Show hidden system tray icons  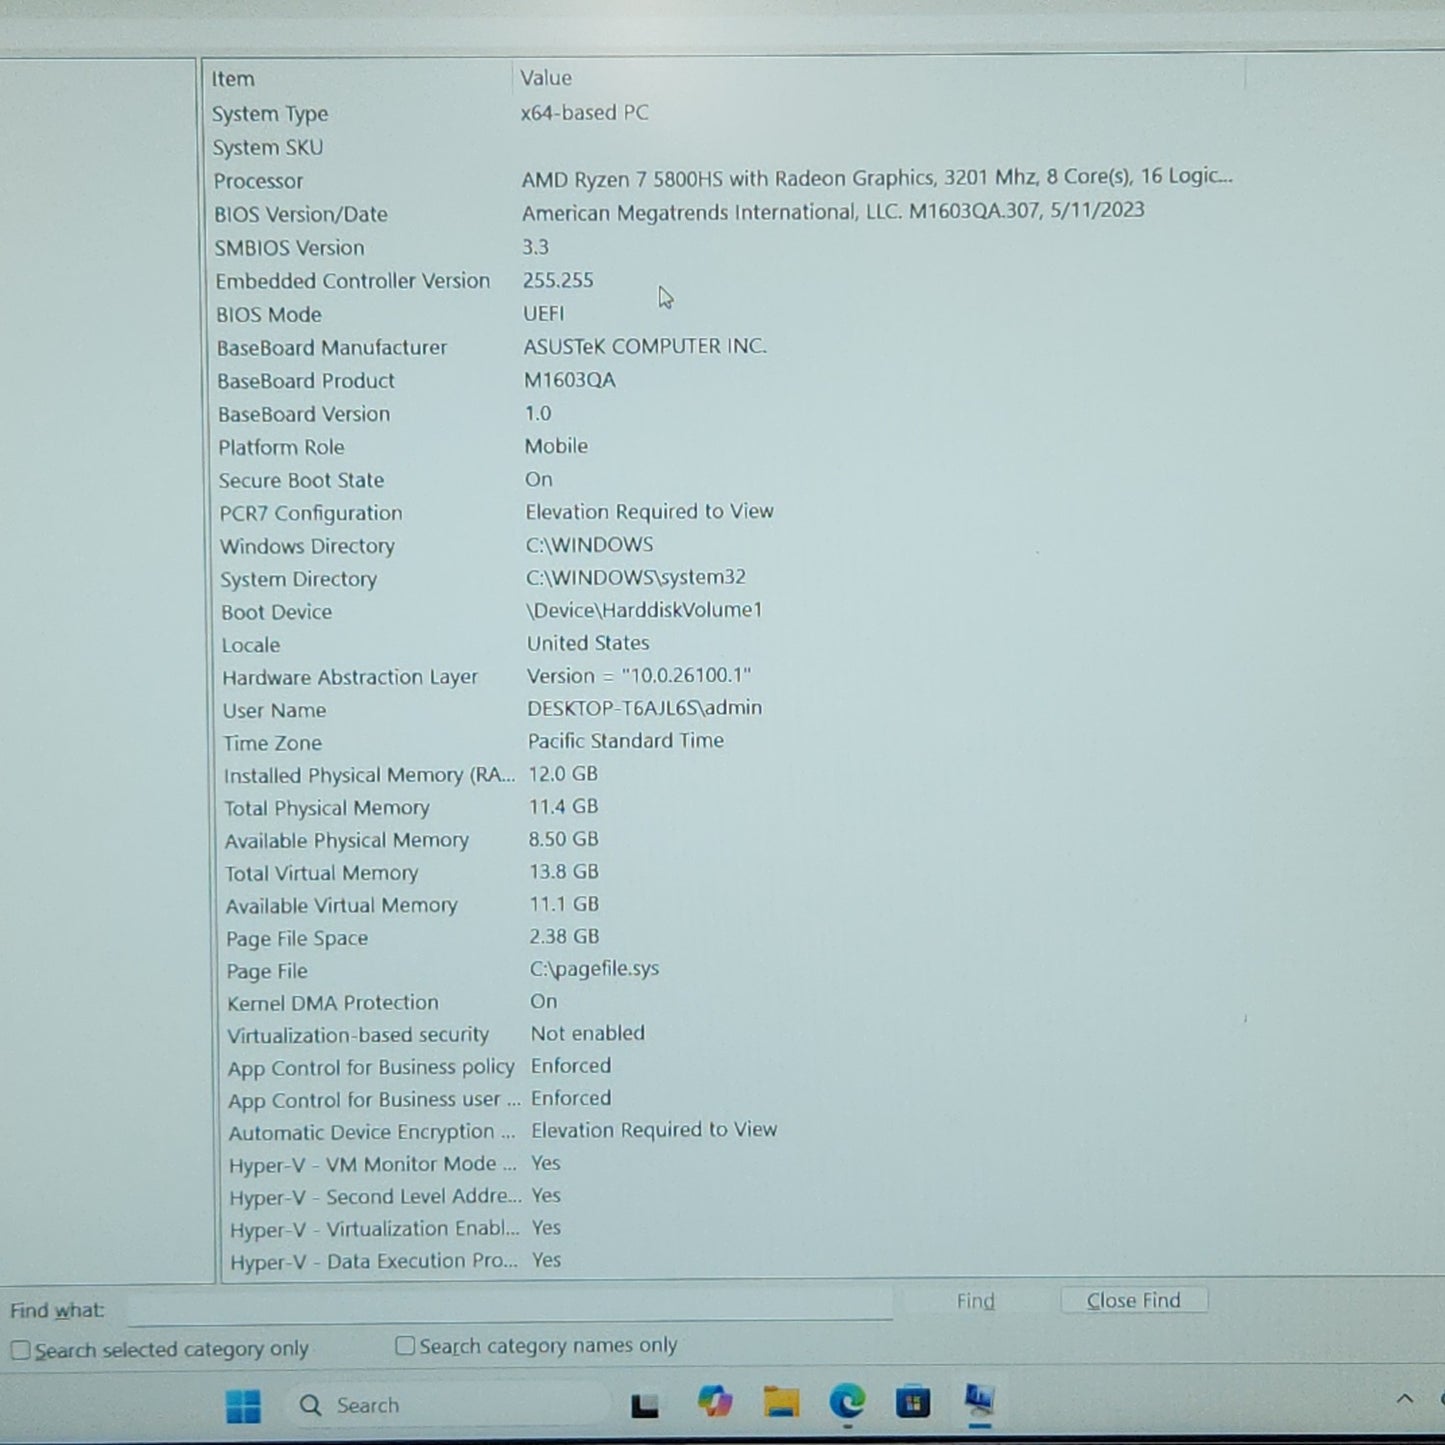point(1404,1399)
